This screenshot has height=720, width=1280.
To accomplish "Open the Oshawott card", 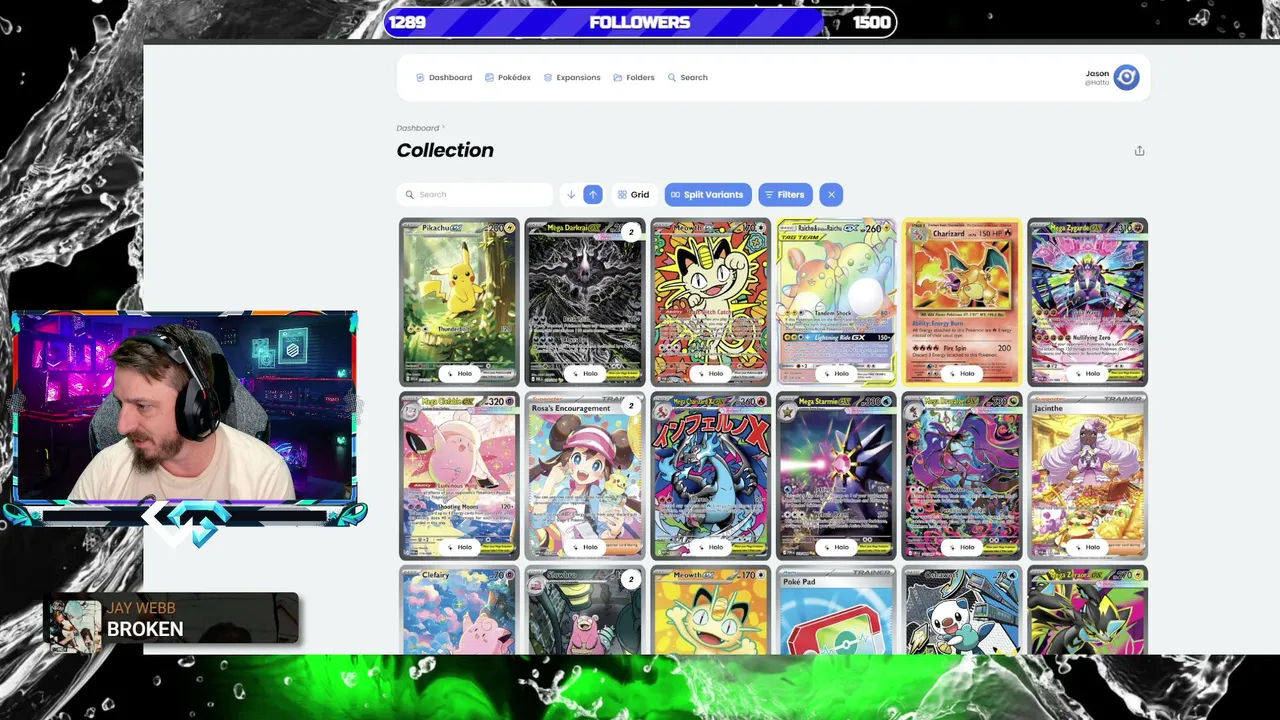I will coord(962,611).
